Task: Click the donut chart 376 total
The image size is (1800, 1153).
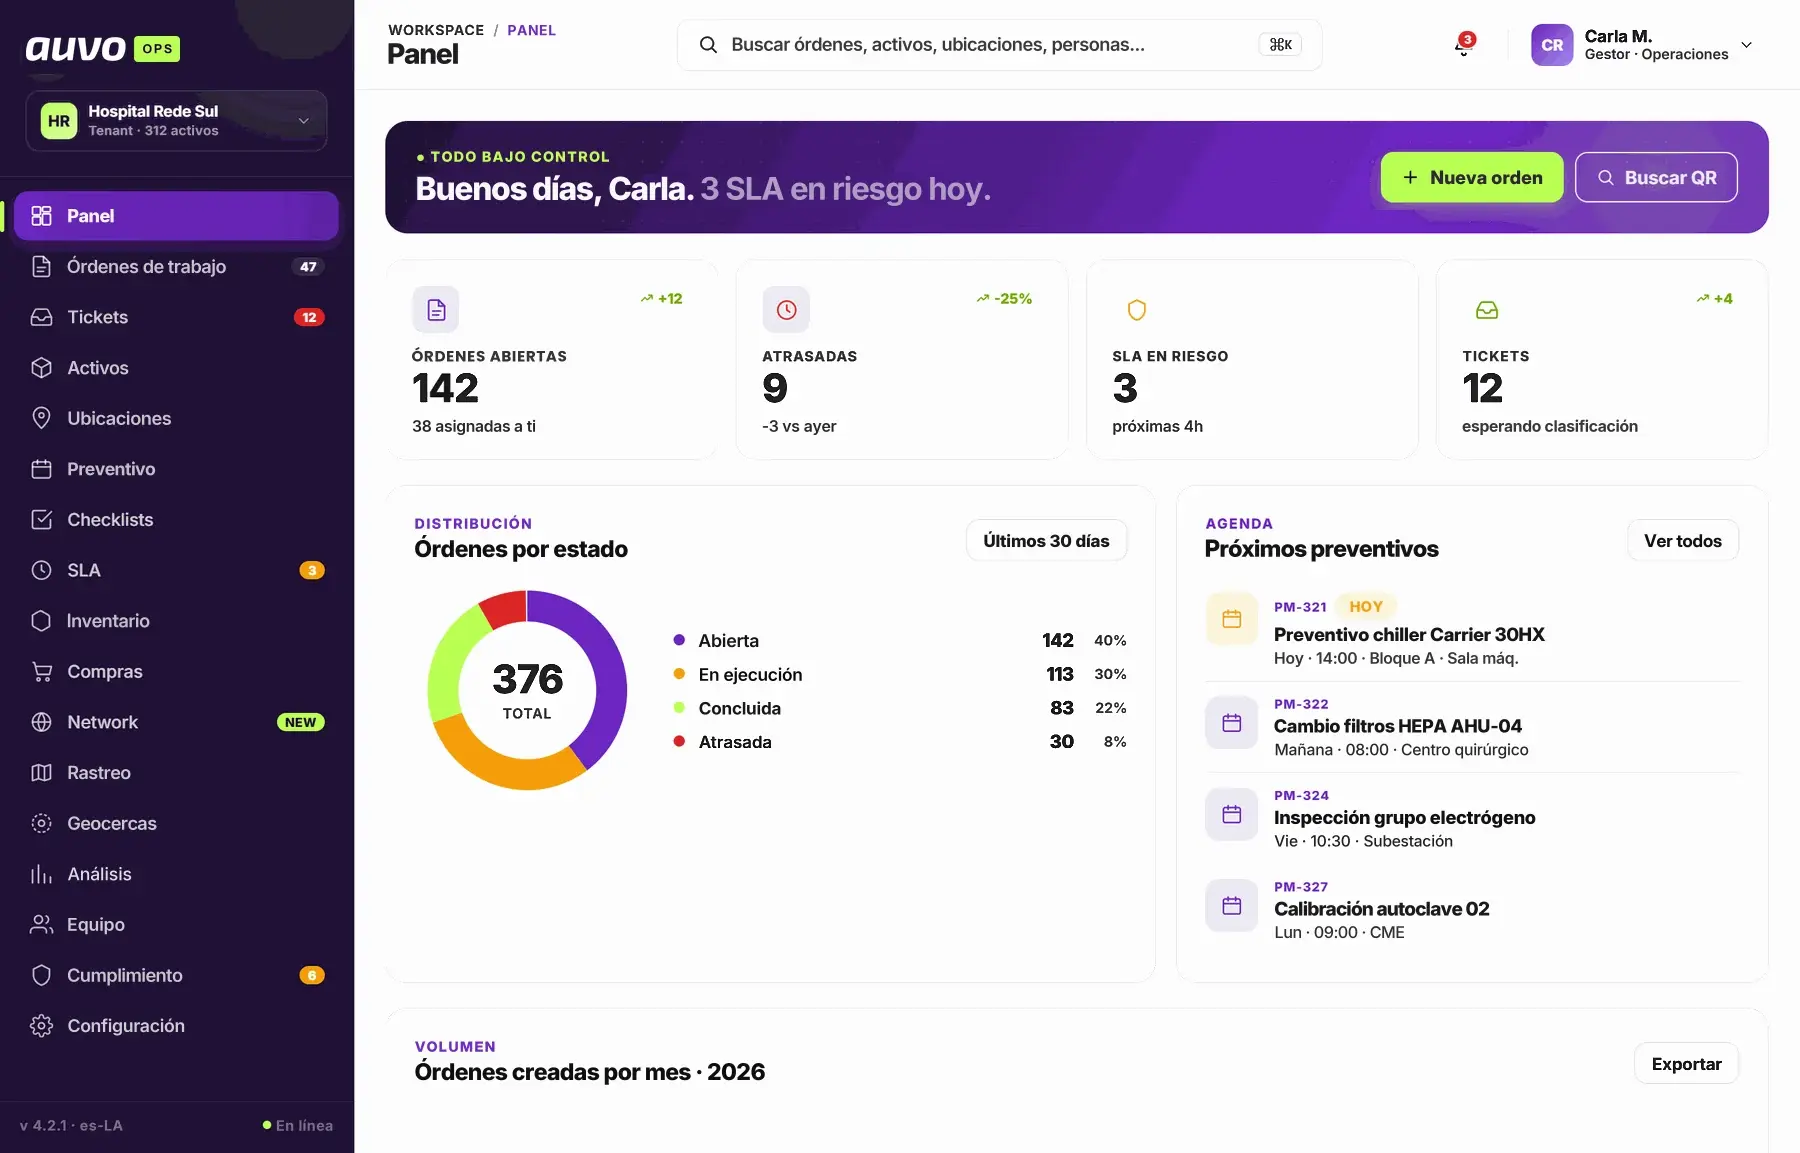Action: [x=527, y=690]
